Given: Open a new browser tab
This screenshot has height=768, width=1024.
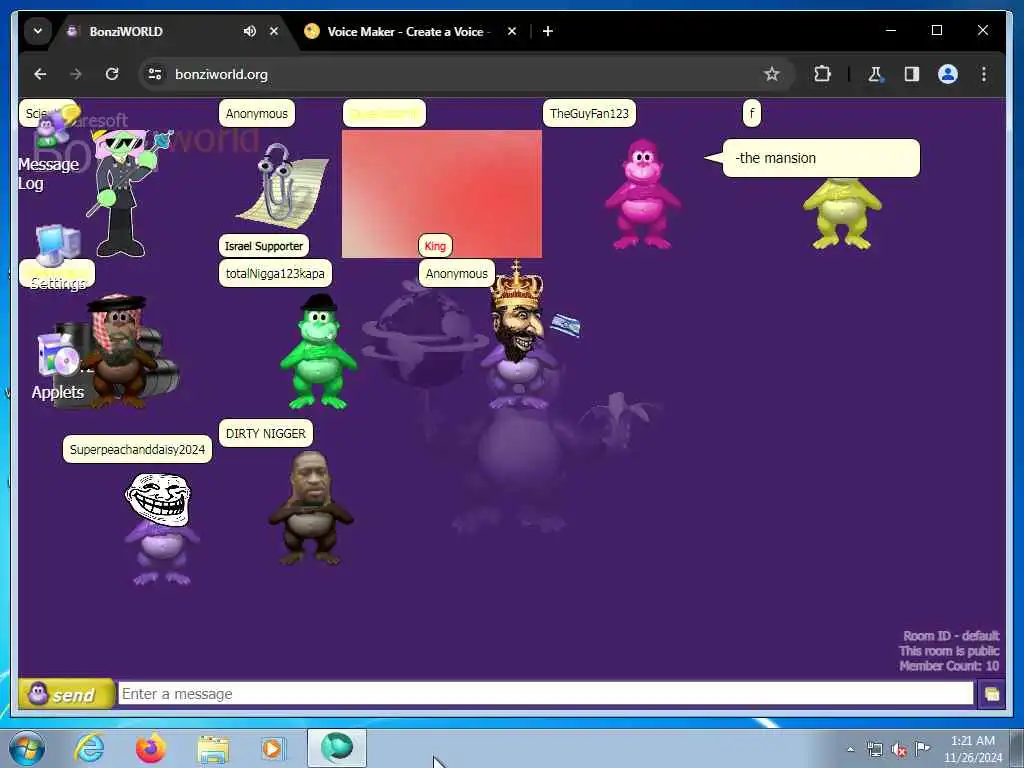Looking at the screenshot, I should [x=548, y=31].
